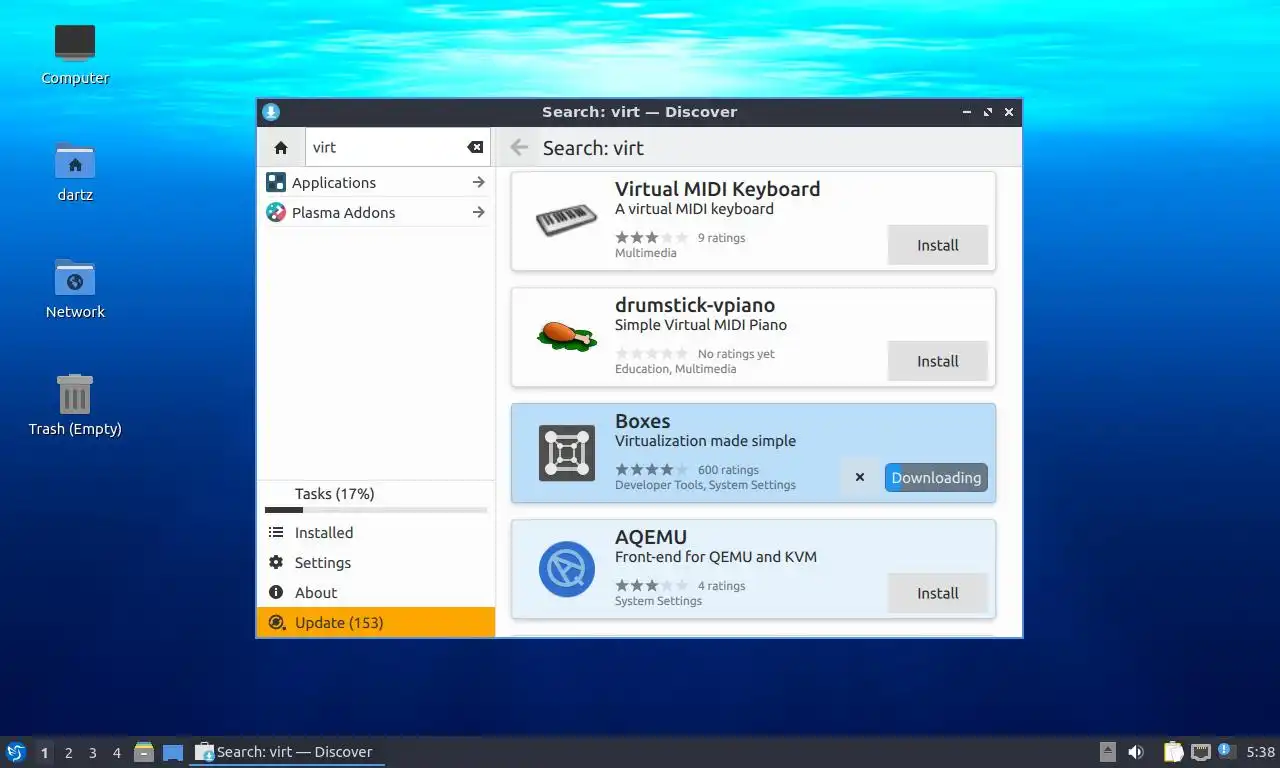This screenshot has width=1280, height=768.
Task: Click Front-end for QEMU and KVM description
Action: (716, 557)
